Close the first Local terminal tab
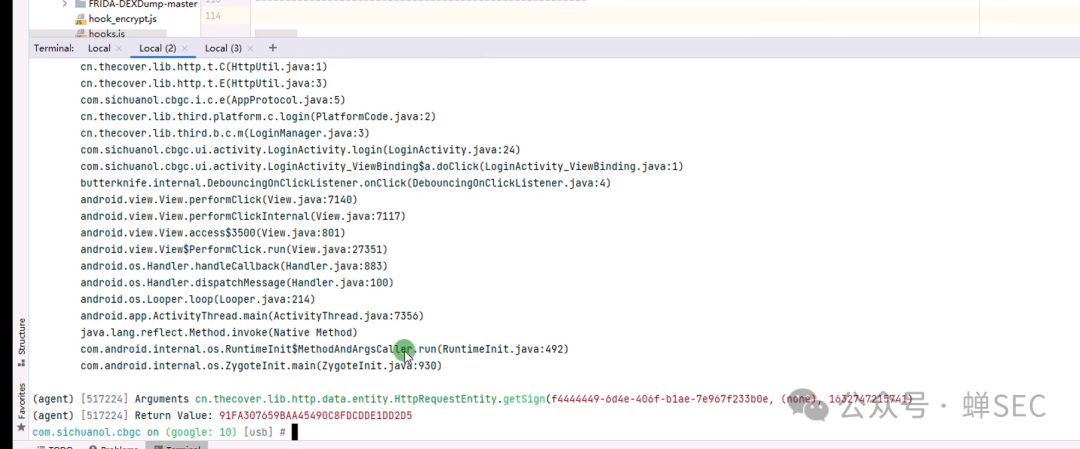 [x=119, y=48]
